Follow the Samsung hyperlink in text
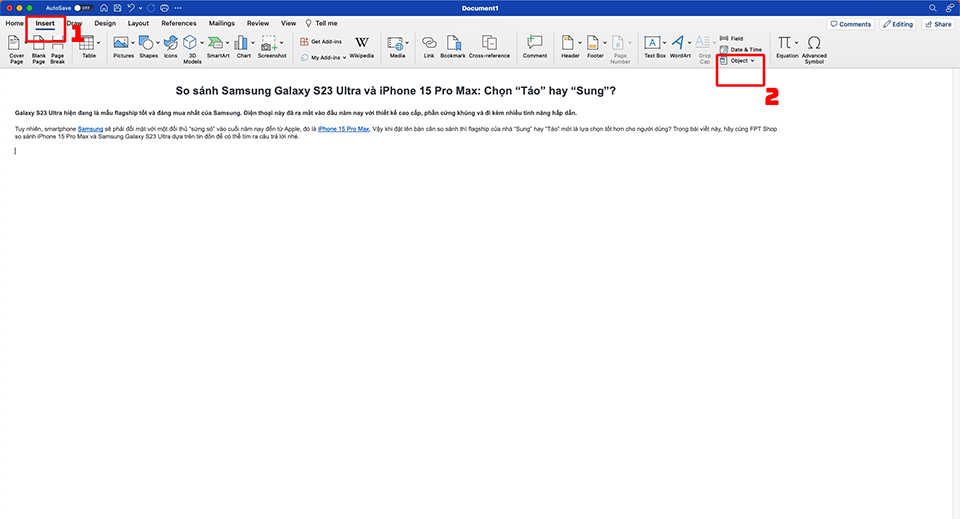 (x=90, y=129)
